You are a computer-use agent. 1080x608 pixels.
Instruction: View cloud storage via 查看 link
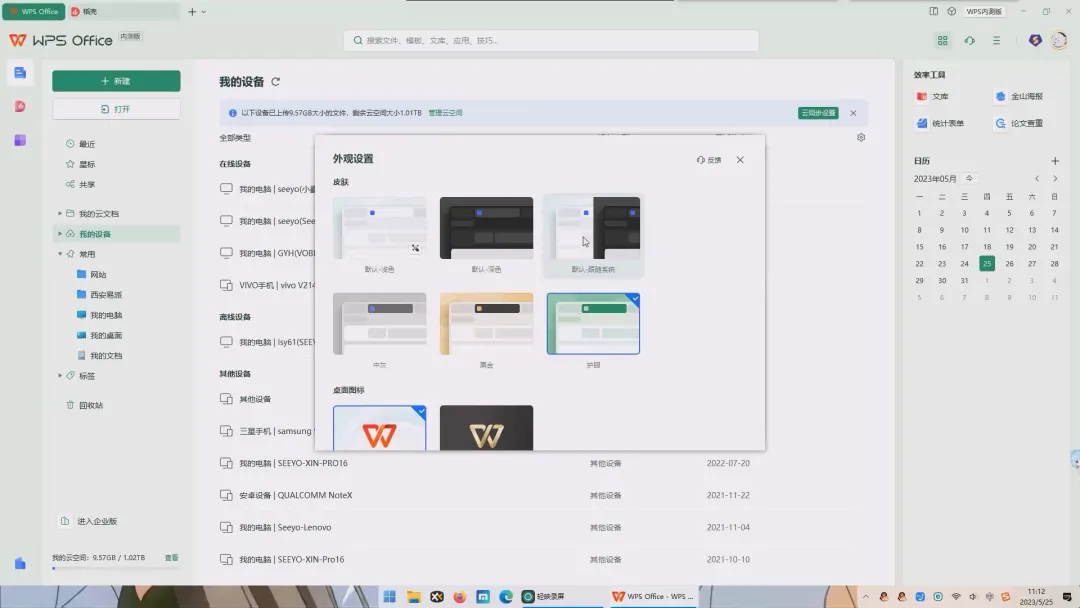pos(172,558)
